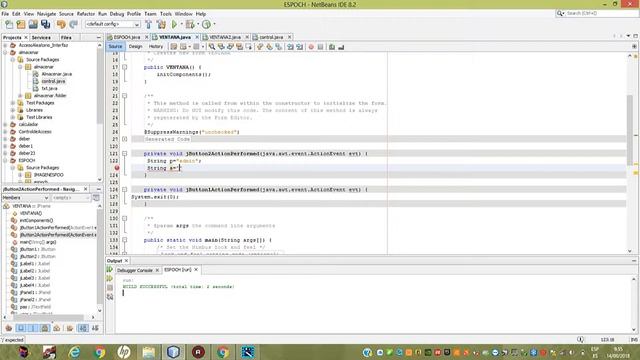Select jLabel3 in the Navigator members list
The image size is (640, 360).
pos(35,278)
